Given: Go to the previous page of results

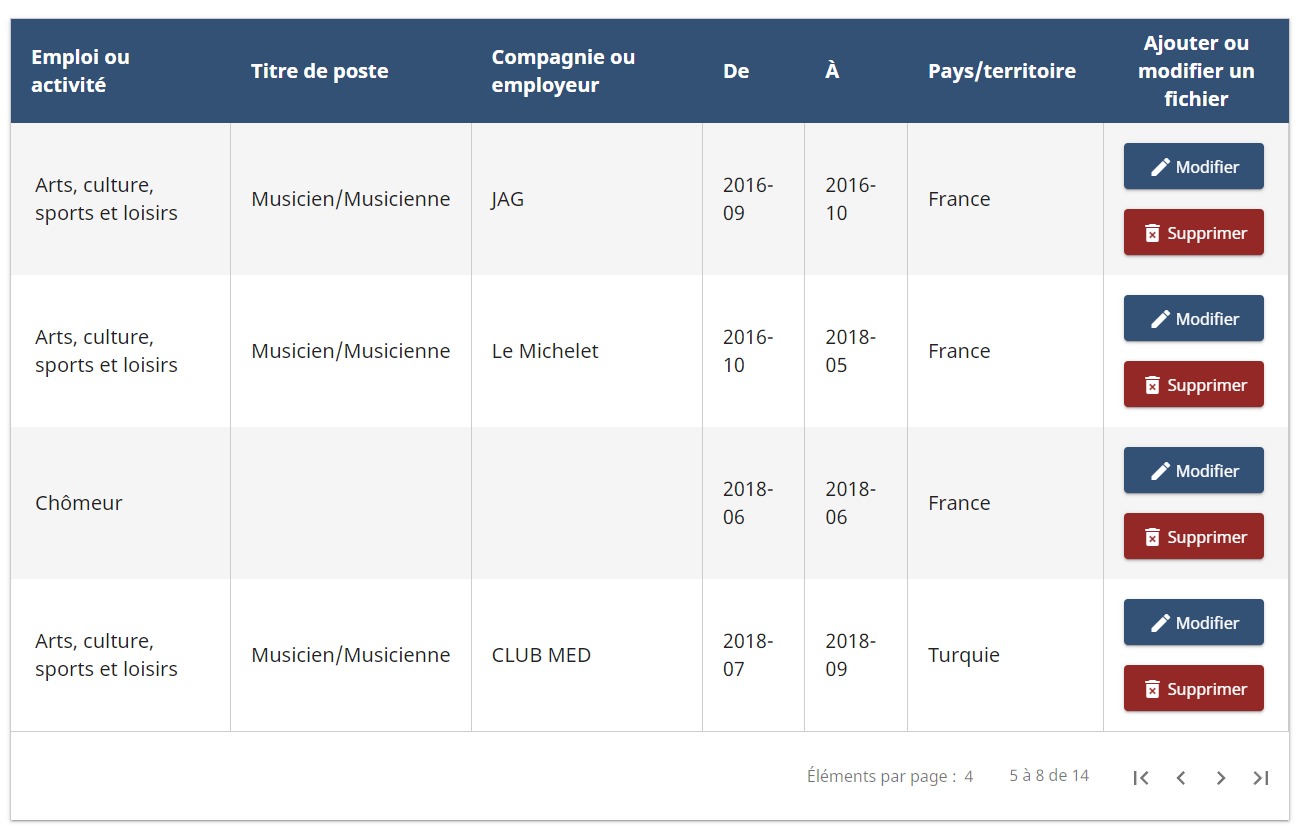Looking at the screenshot, I should pos(1181,778).
